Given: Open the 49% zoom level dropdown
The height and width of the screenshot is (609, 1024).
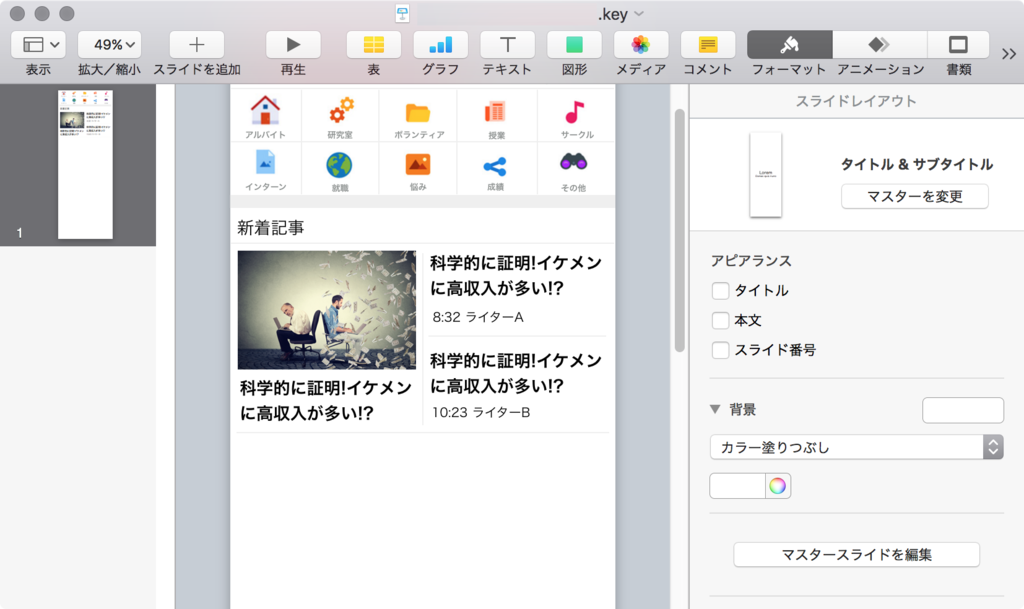Looking at the screenshot, I should tap(110, 44).
